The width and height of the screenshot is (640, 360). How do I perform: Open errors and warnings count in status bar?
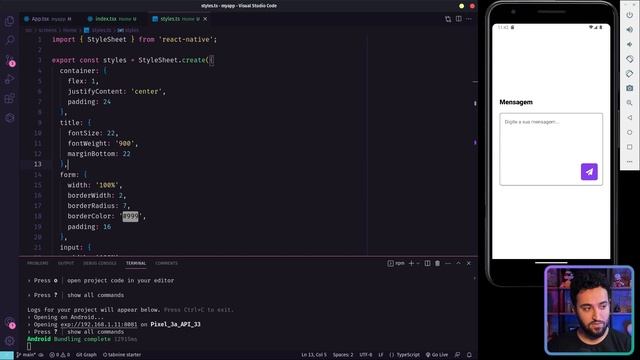(x=60, y=355)
